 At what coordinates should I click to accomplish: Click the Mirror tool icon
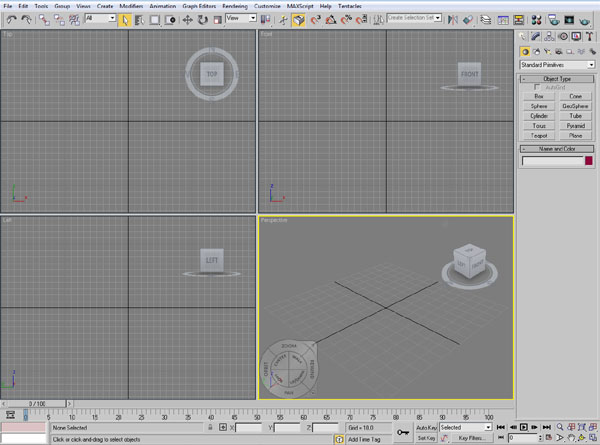coord(453,20)
